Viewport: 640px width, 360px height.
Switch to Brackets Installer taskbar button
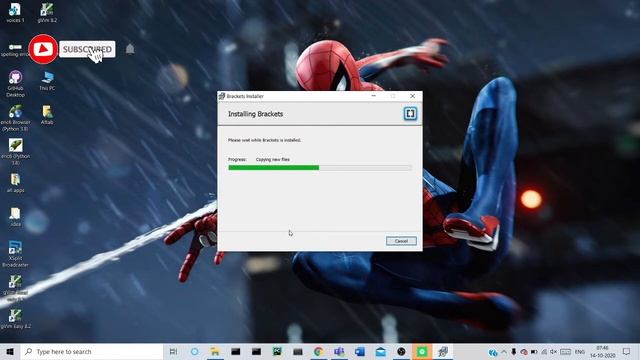443,351
